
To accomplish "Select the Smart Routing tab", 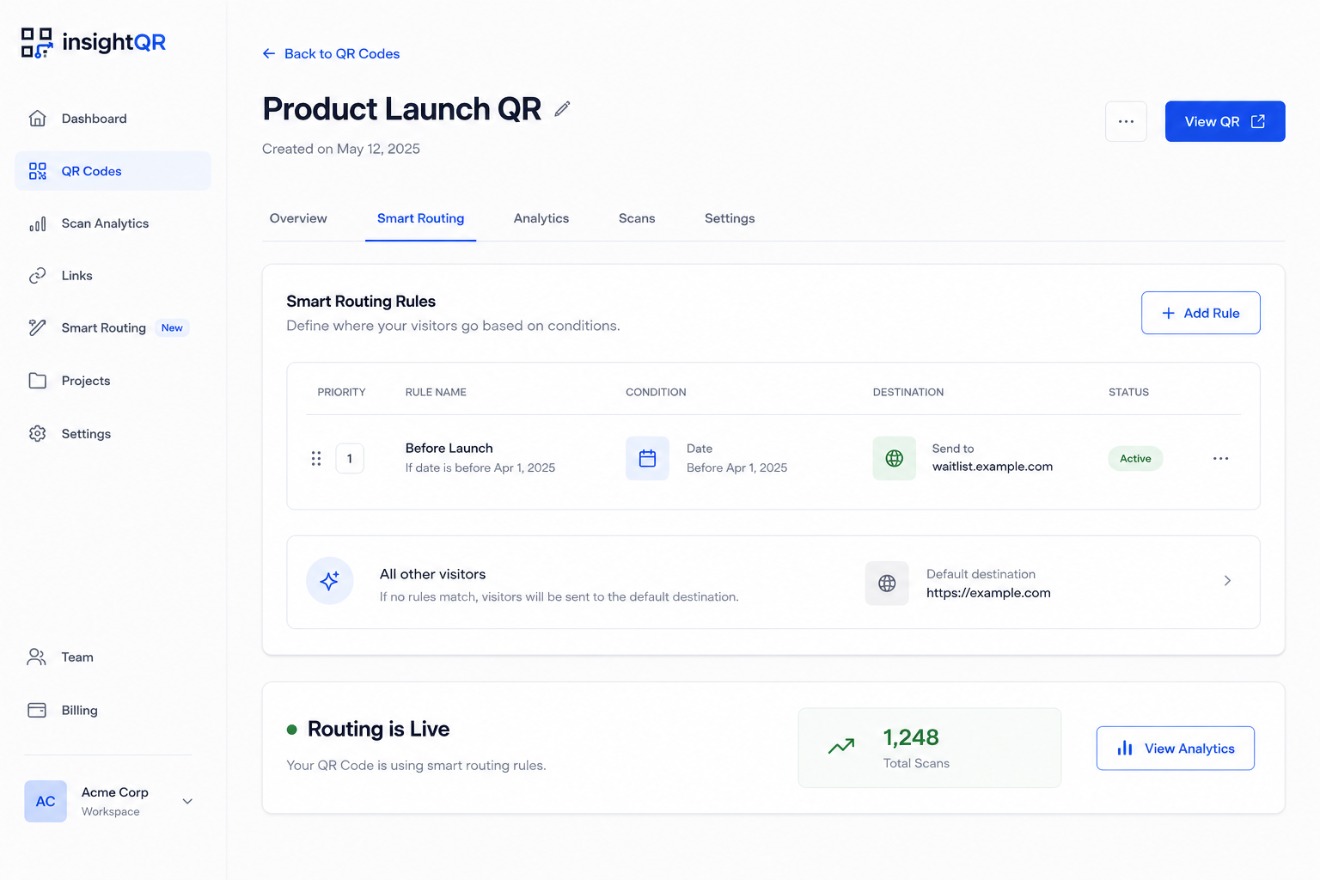I will coord(421,218).
